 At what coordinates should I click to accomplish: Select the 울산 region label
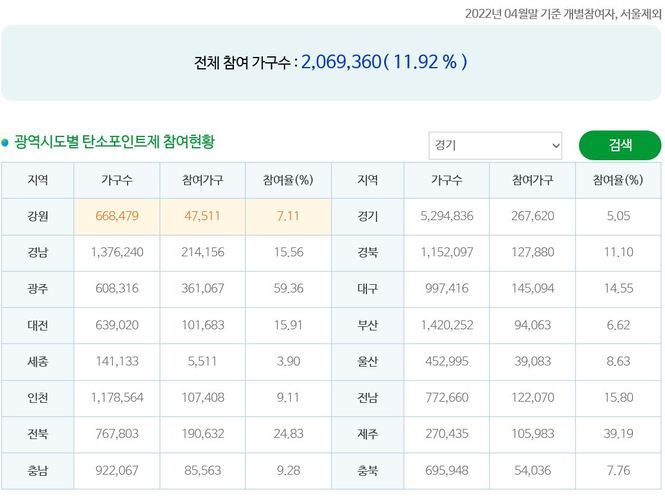click(x=367, y=362)
